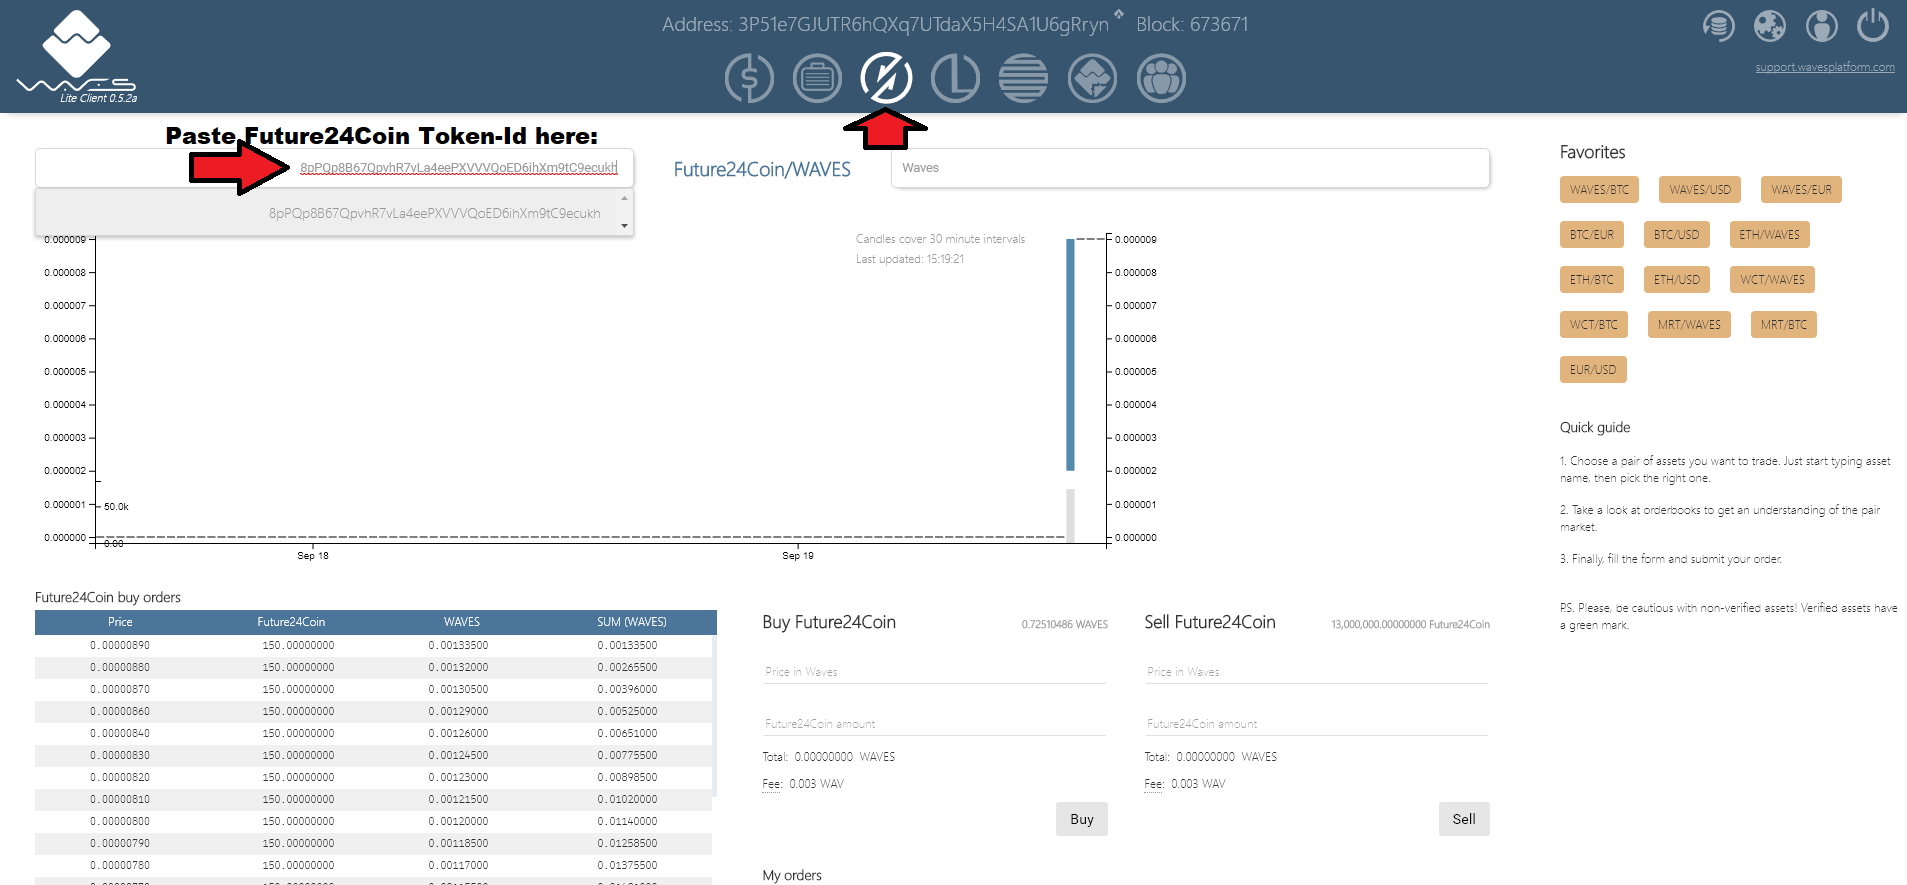1907x885 pixels.
Task: Select buy order at price 0.00000870
Action: tap(373, 689)
